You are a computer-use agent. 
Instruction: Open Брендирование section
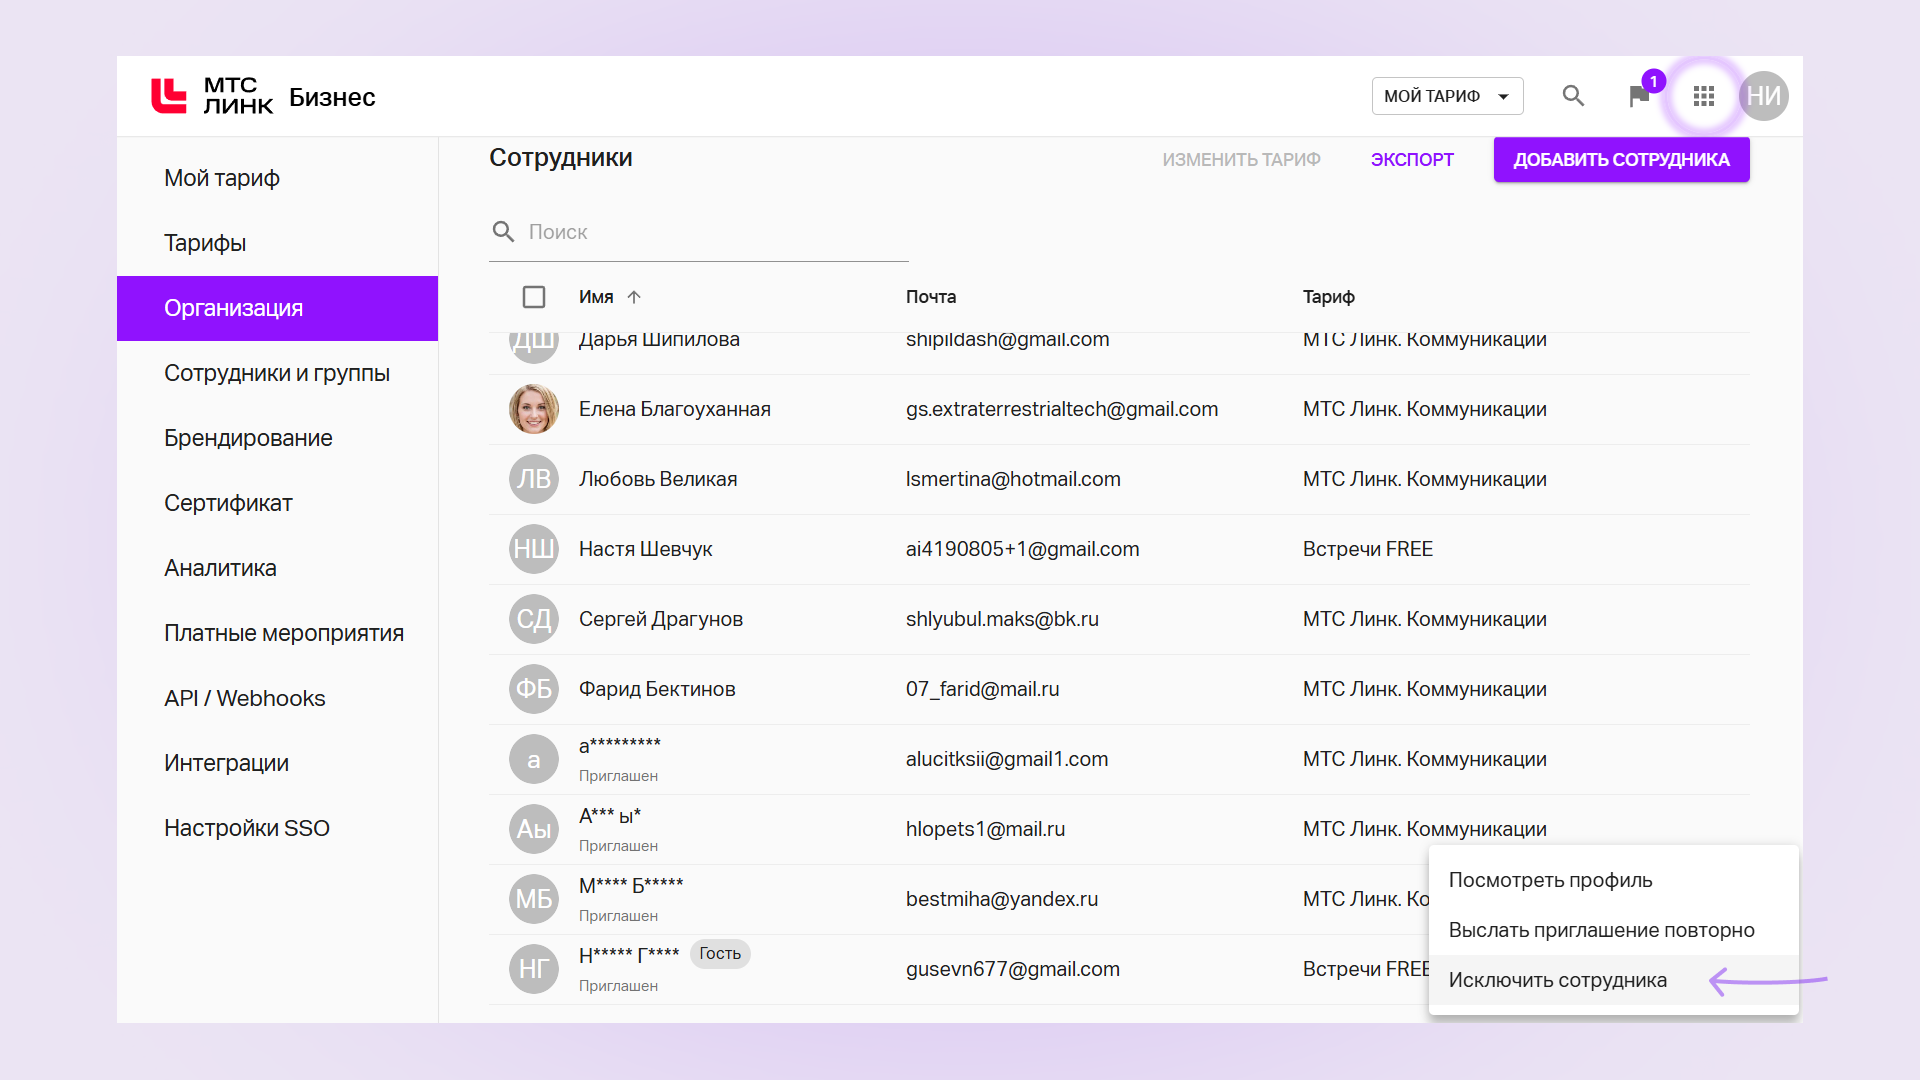pyautogui.click(x=277, y=438)
